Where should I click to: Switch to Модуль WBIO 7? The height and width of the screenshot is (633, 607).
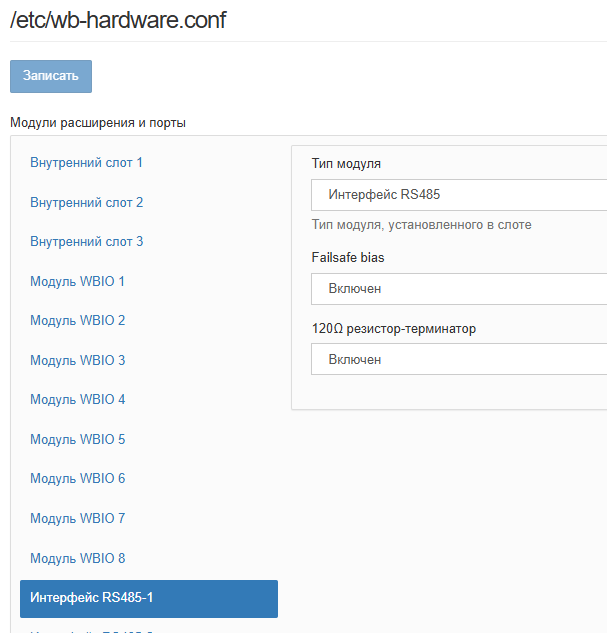click(78, 518)
